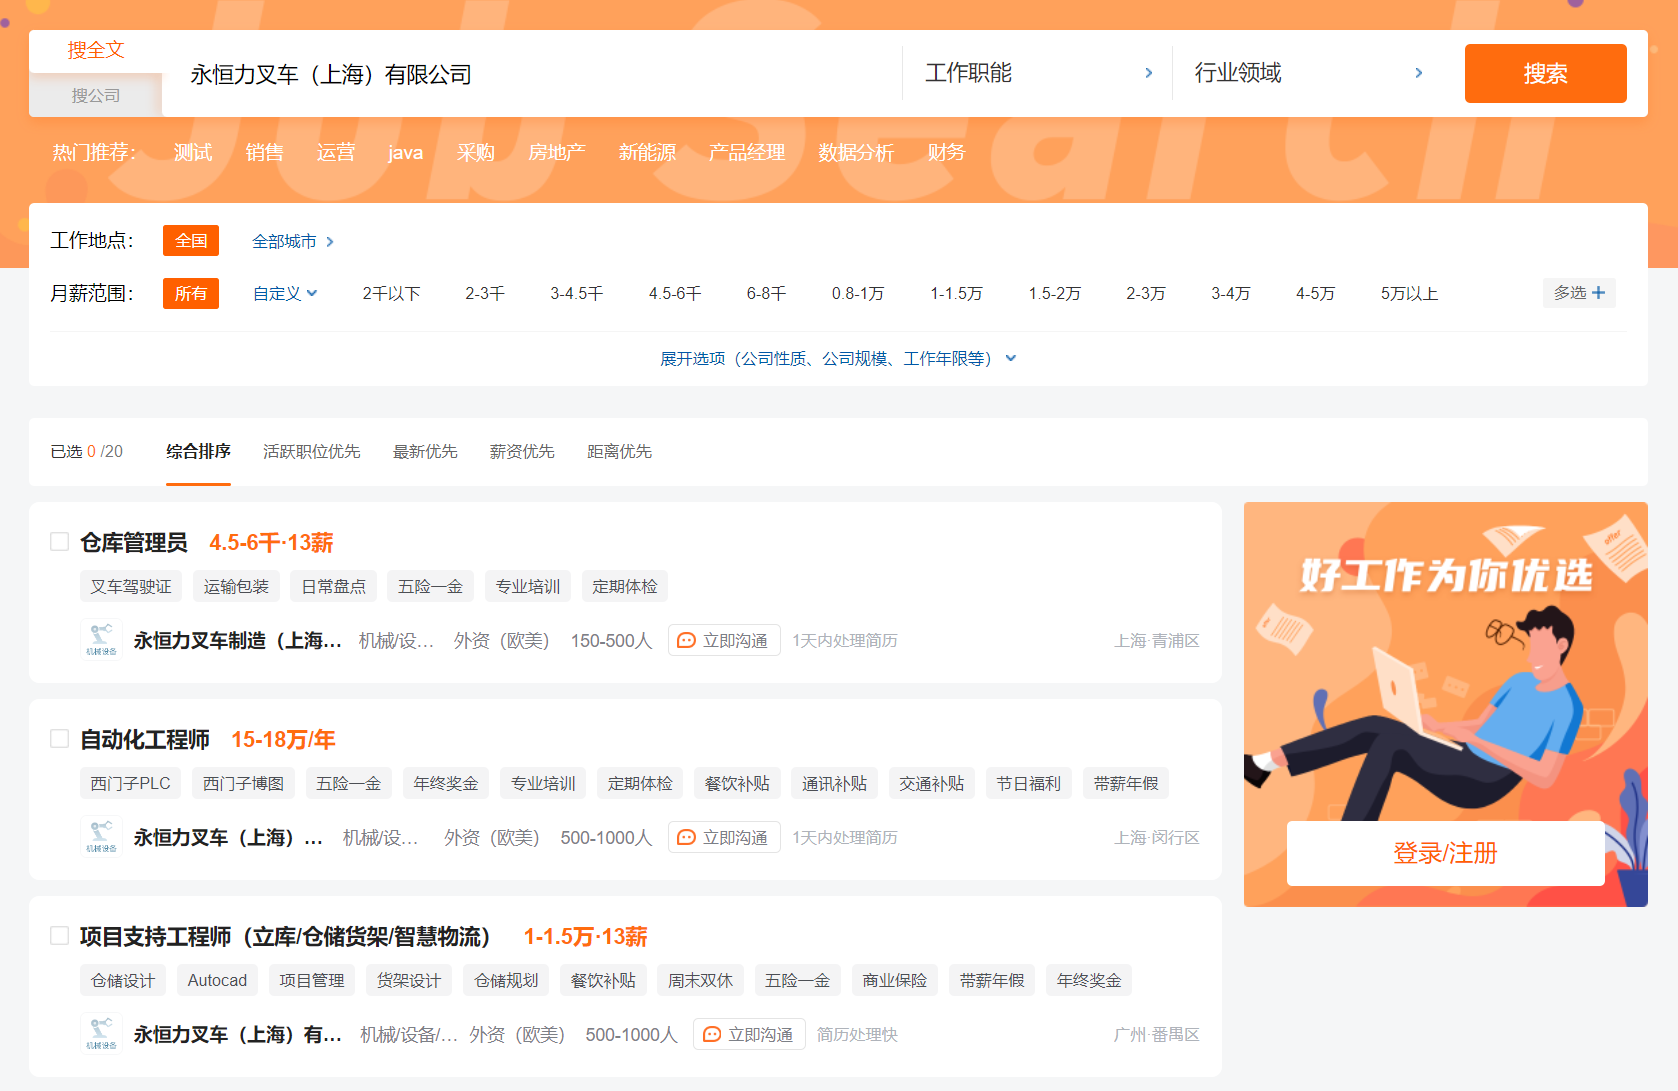
Task: Switch to 搜公司 search tab
Action: [x=96, y=95]
